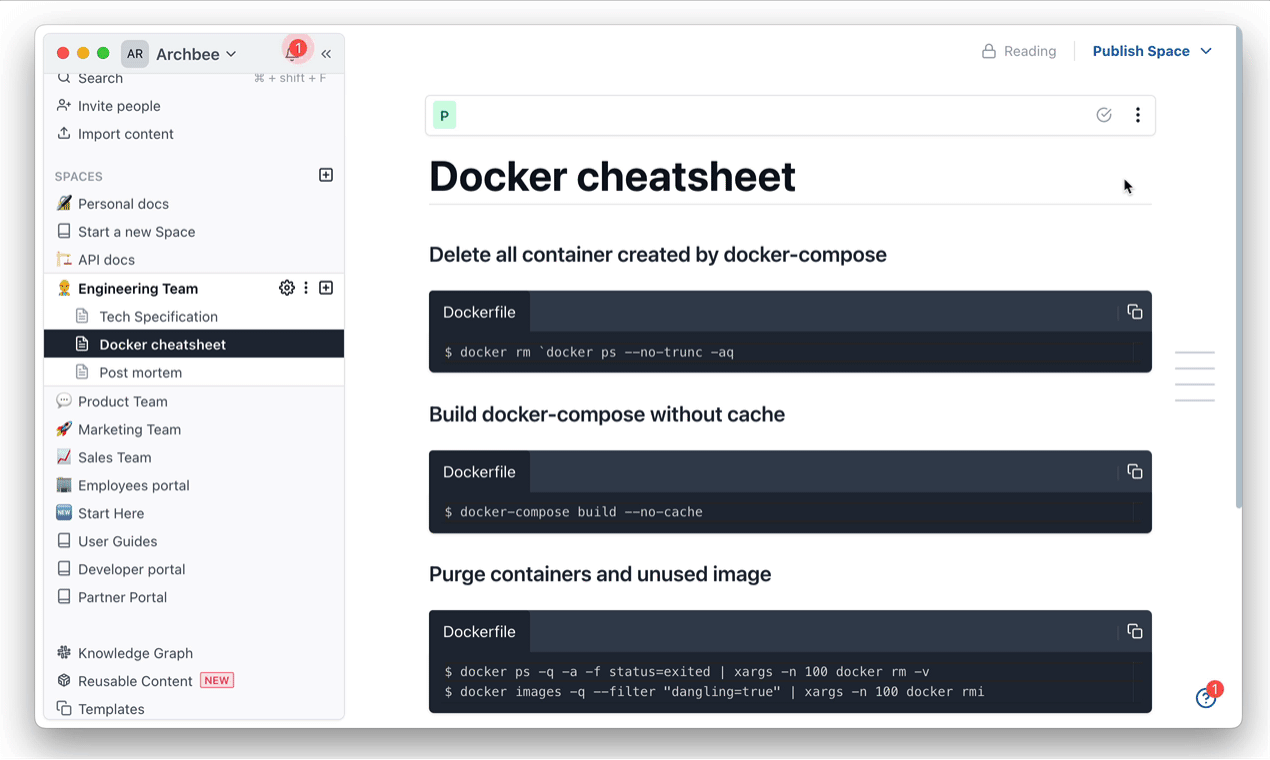This screenshot has height=760, width=1270.
Task: Select the Docker cheatsheet document
Action: pyautogui.click(x=194, y=344)
